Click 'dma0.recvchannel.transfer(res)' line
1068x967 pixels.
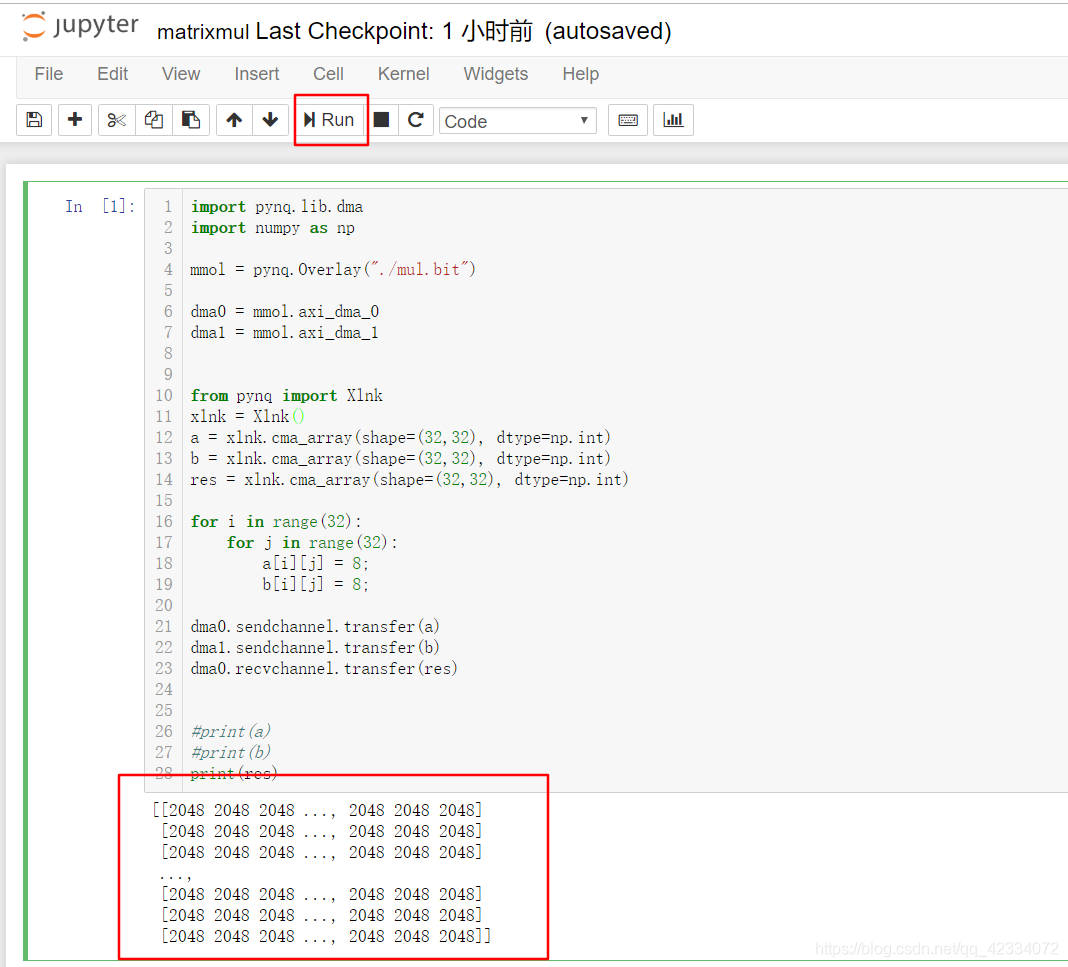tap(324, 669)
